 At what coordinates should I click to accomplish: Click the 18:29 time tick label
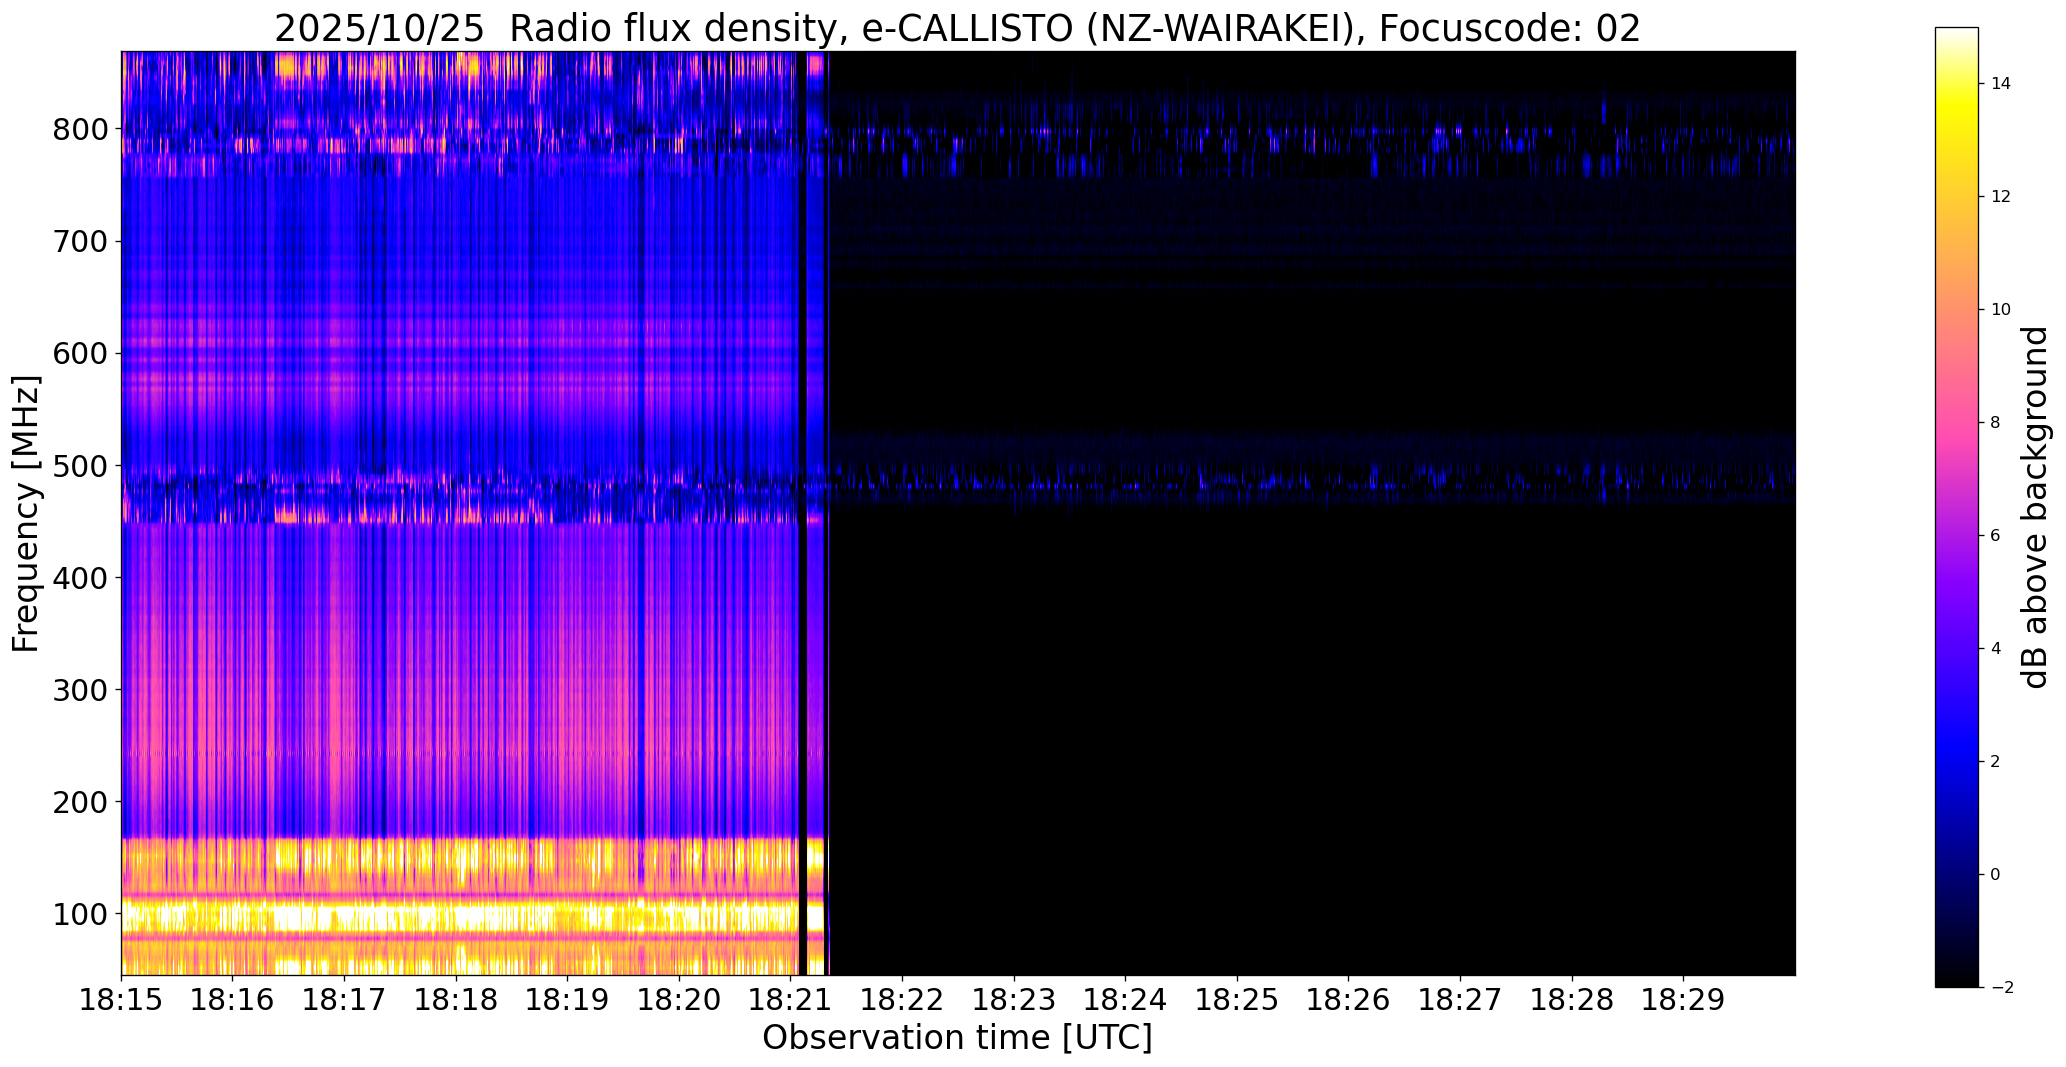point(1683,1000)
